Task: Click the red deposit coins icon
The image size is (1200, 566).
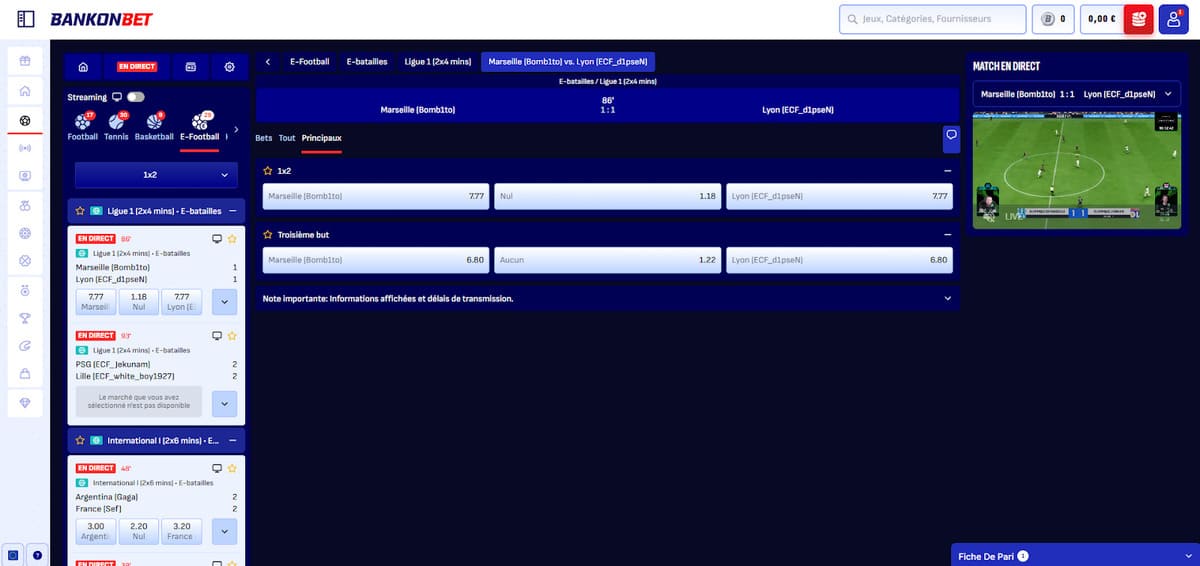Action: [1138, 19]
